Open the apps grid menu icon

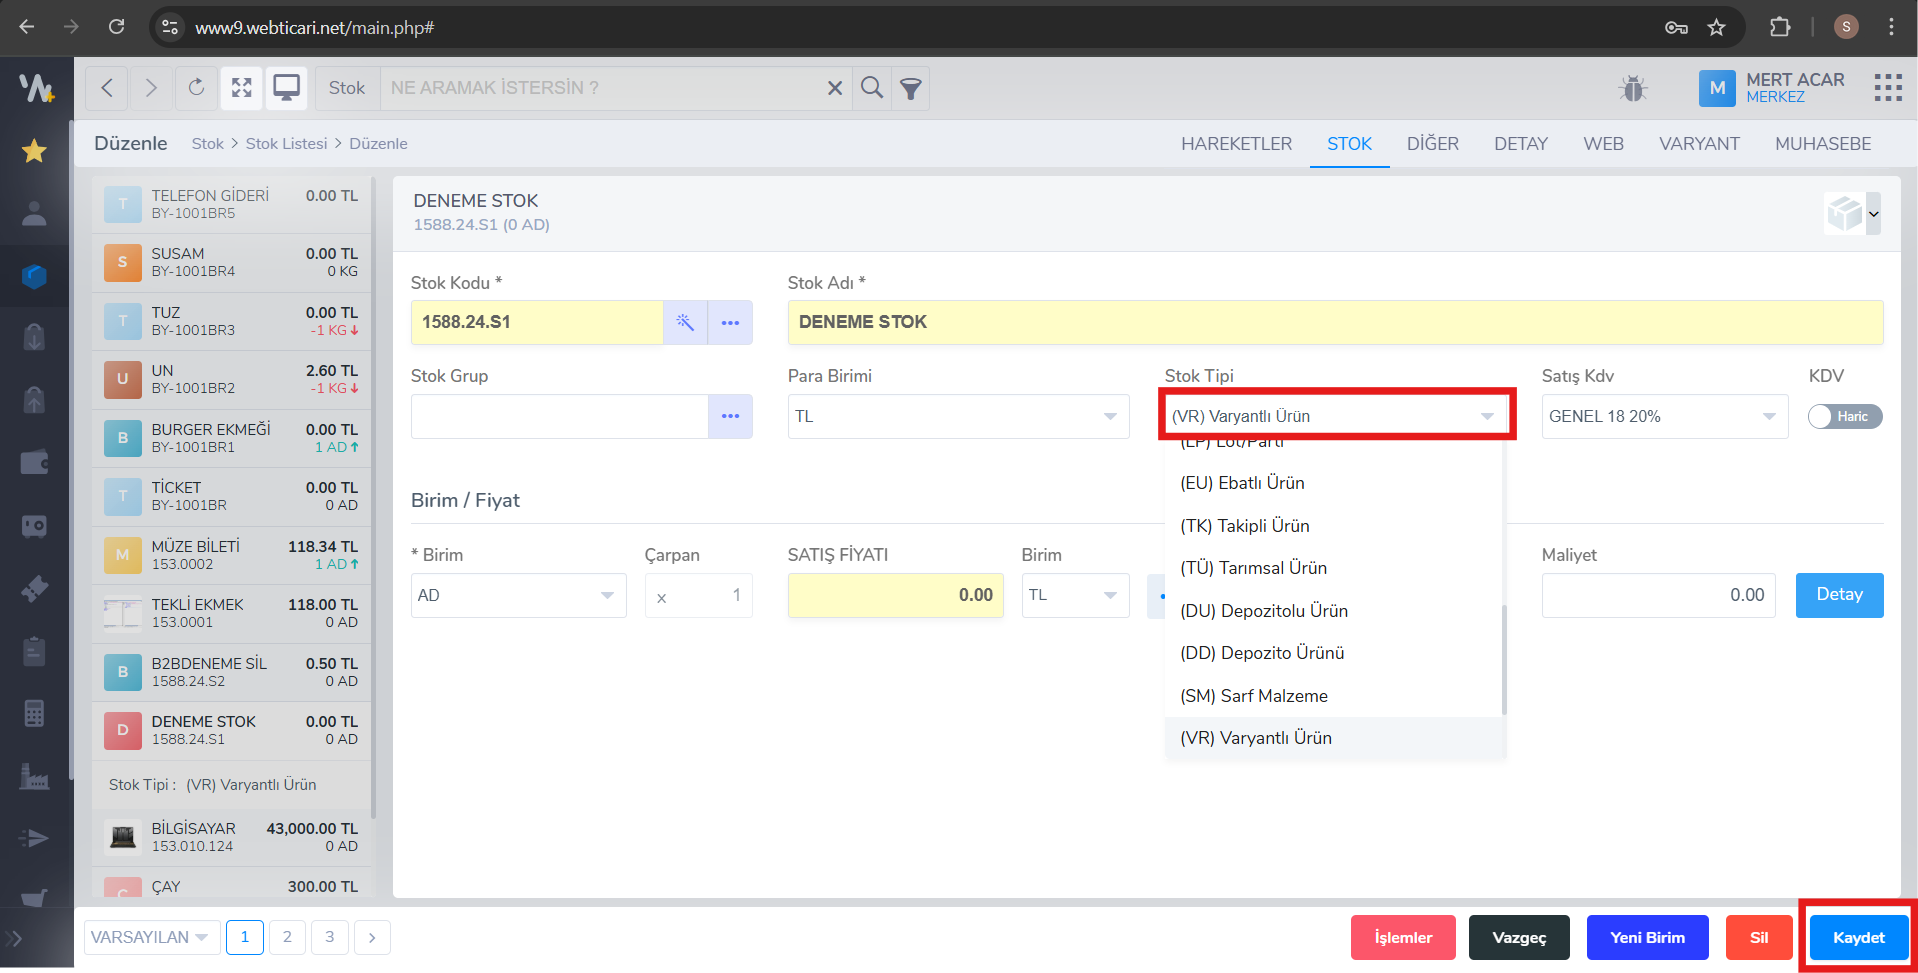pyautogui.click(x=1887, y=88)
